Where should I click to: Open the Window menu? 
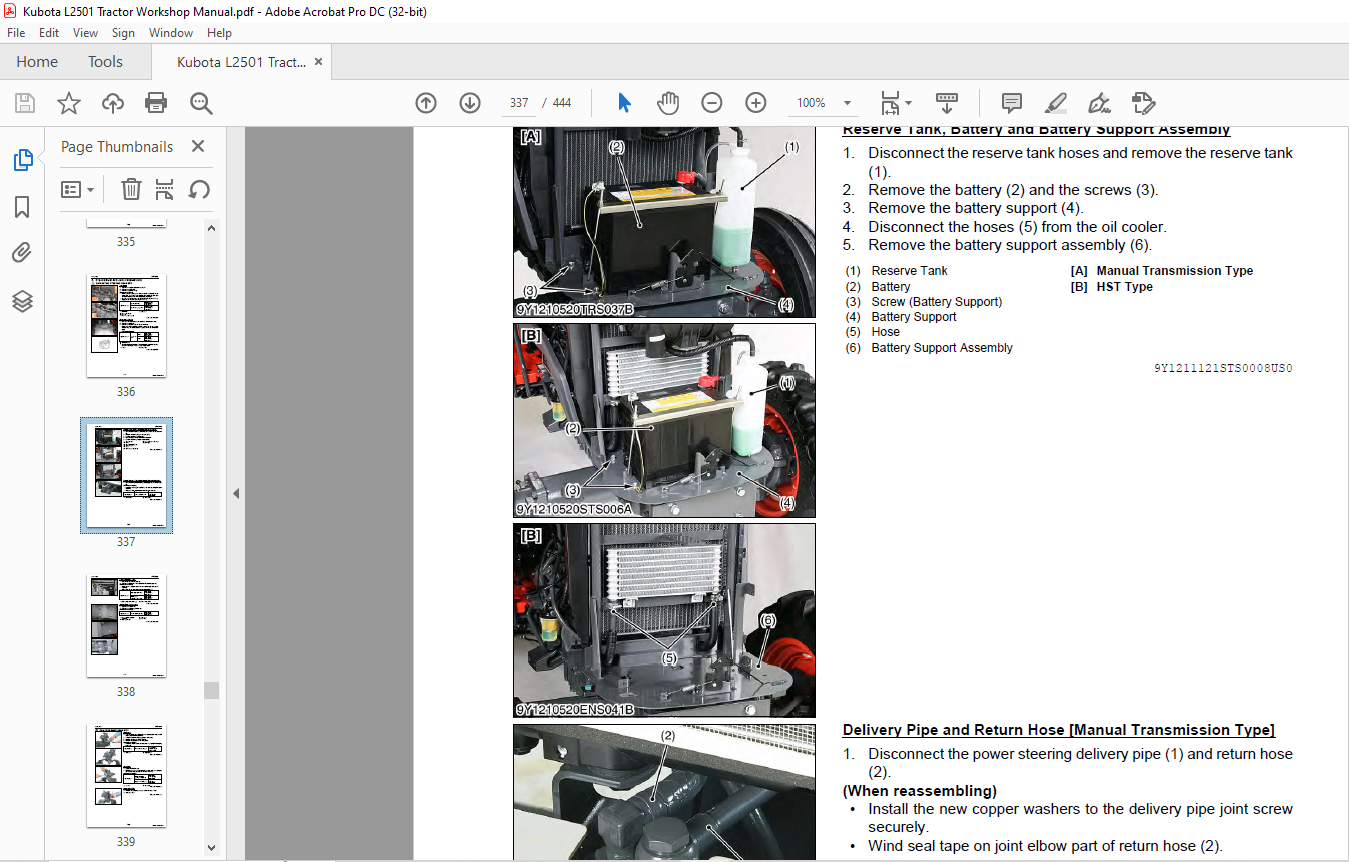[x=171, y=33]
